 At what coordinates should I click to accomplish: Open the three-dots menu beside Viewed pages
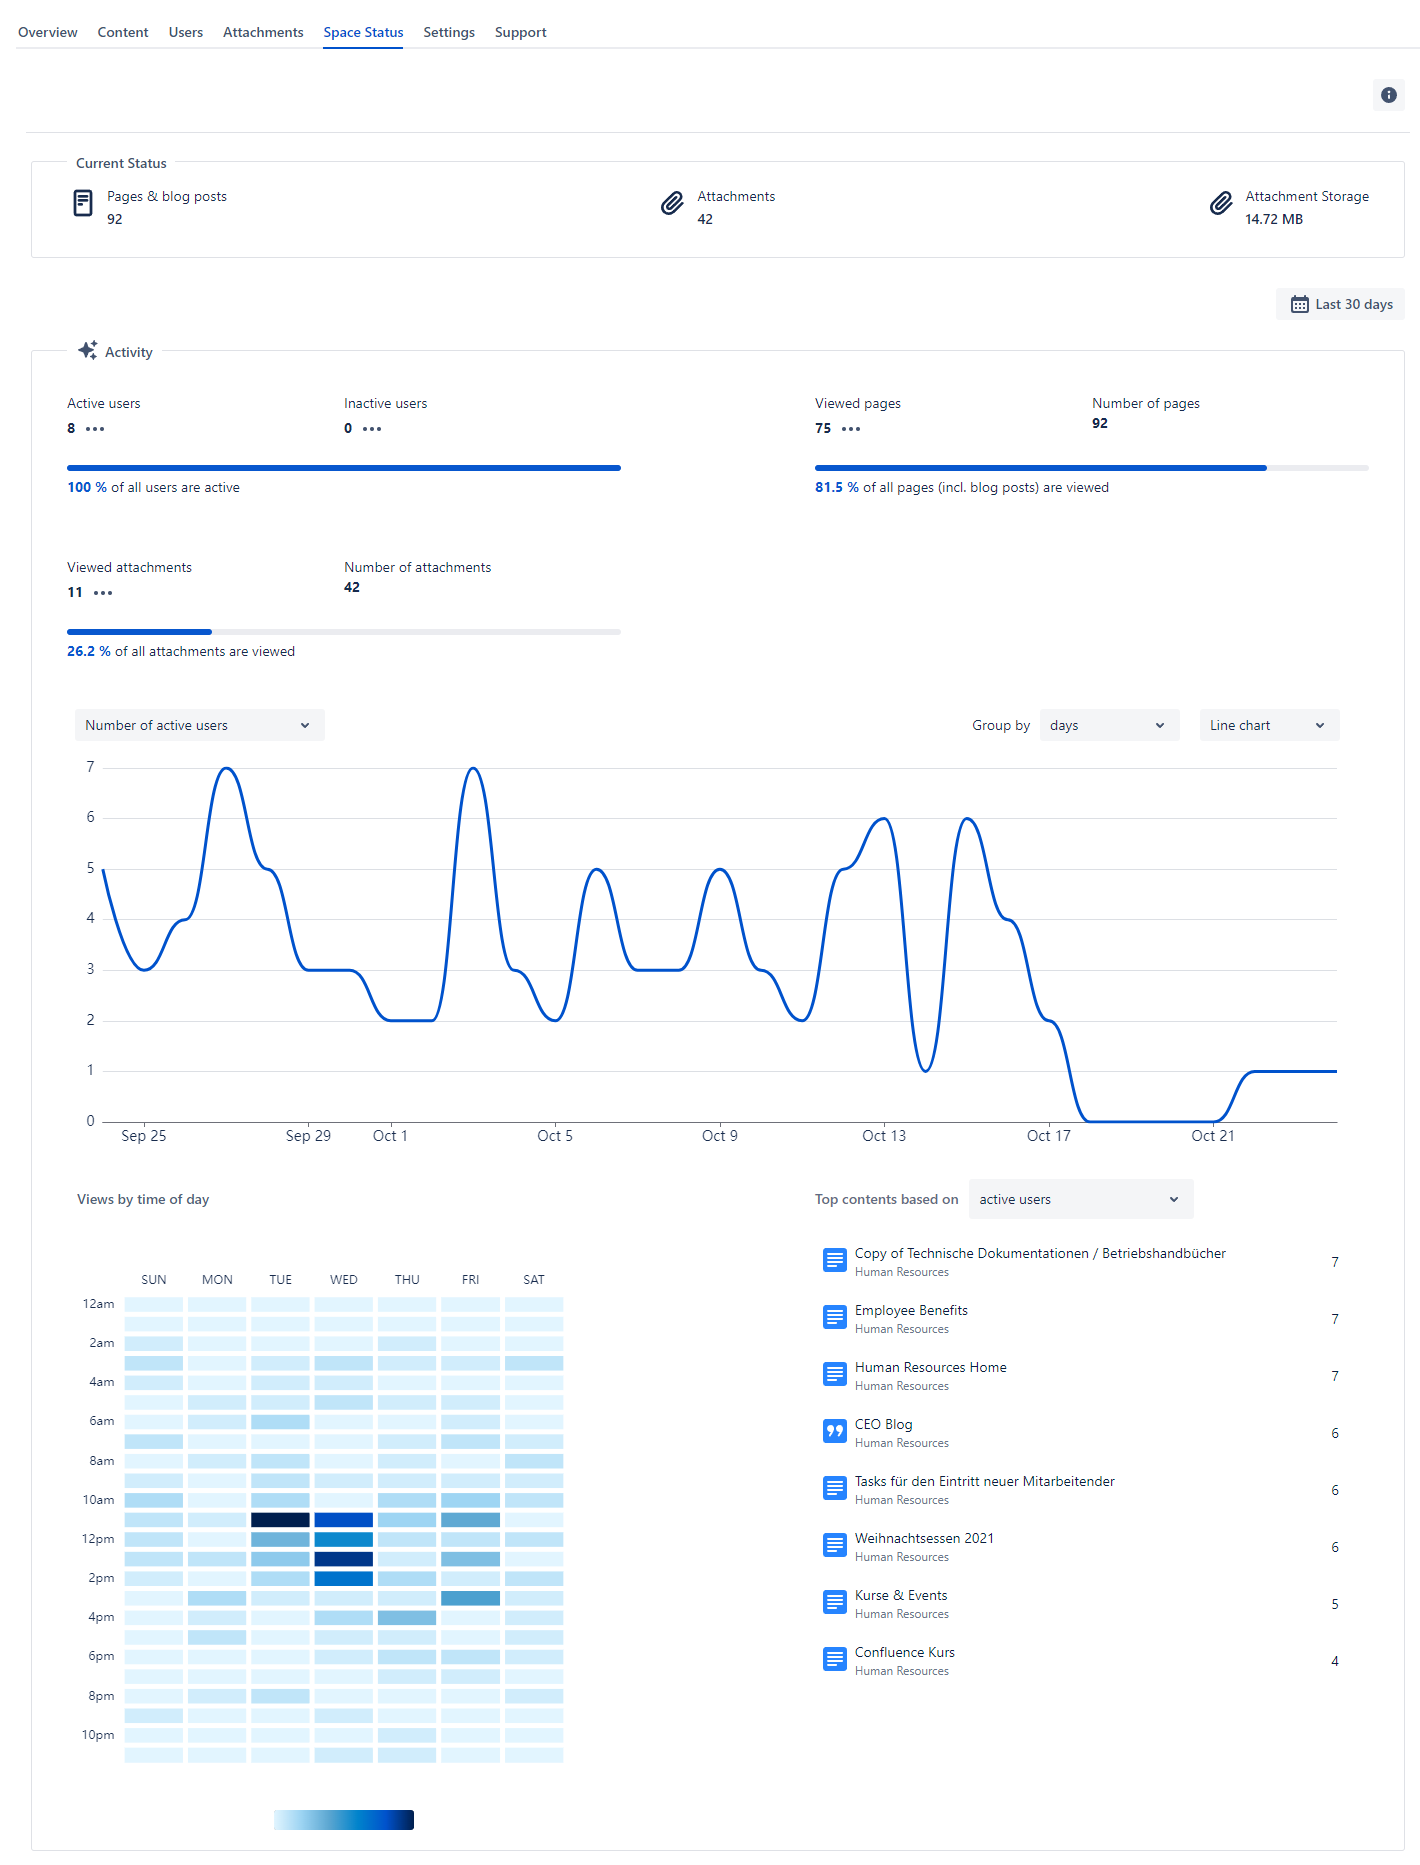point(851,429)
